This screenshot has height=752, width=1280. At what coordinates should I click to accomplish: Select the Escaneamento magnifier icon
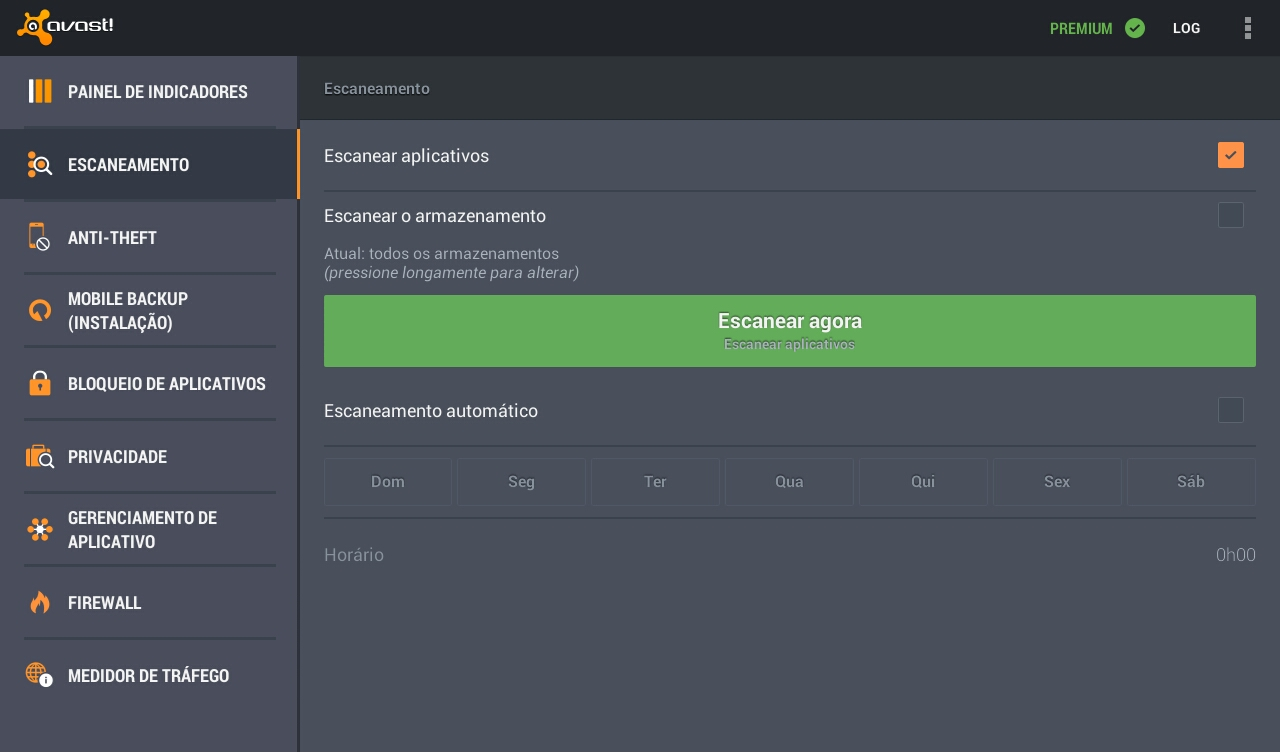pyautogui.click(x=40, y=164)
